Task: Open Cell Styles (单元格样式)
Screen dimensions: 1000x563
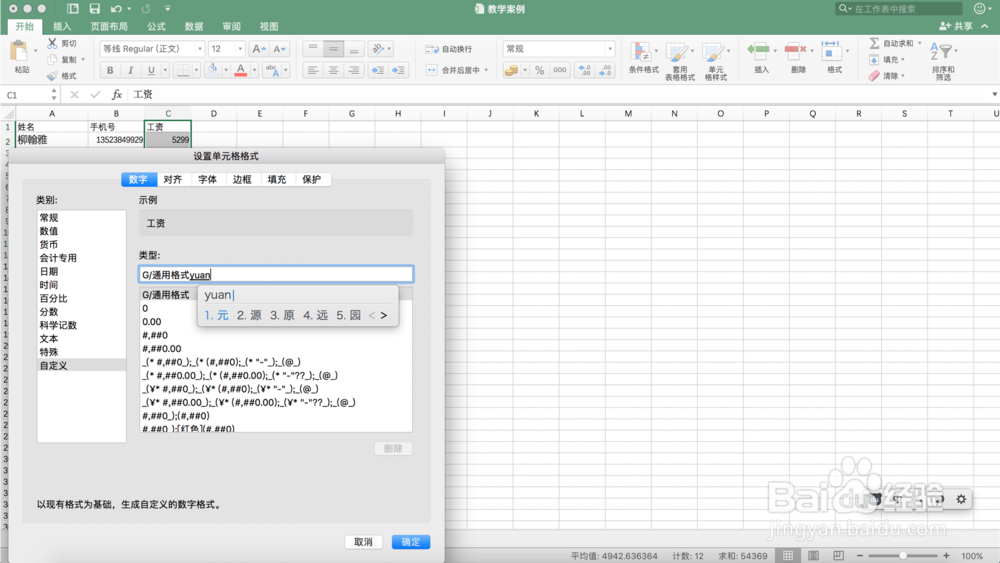Action: (x=716, y=61)
